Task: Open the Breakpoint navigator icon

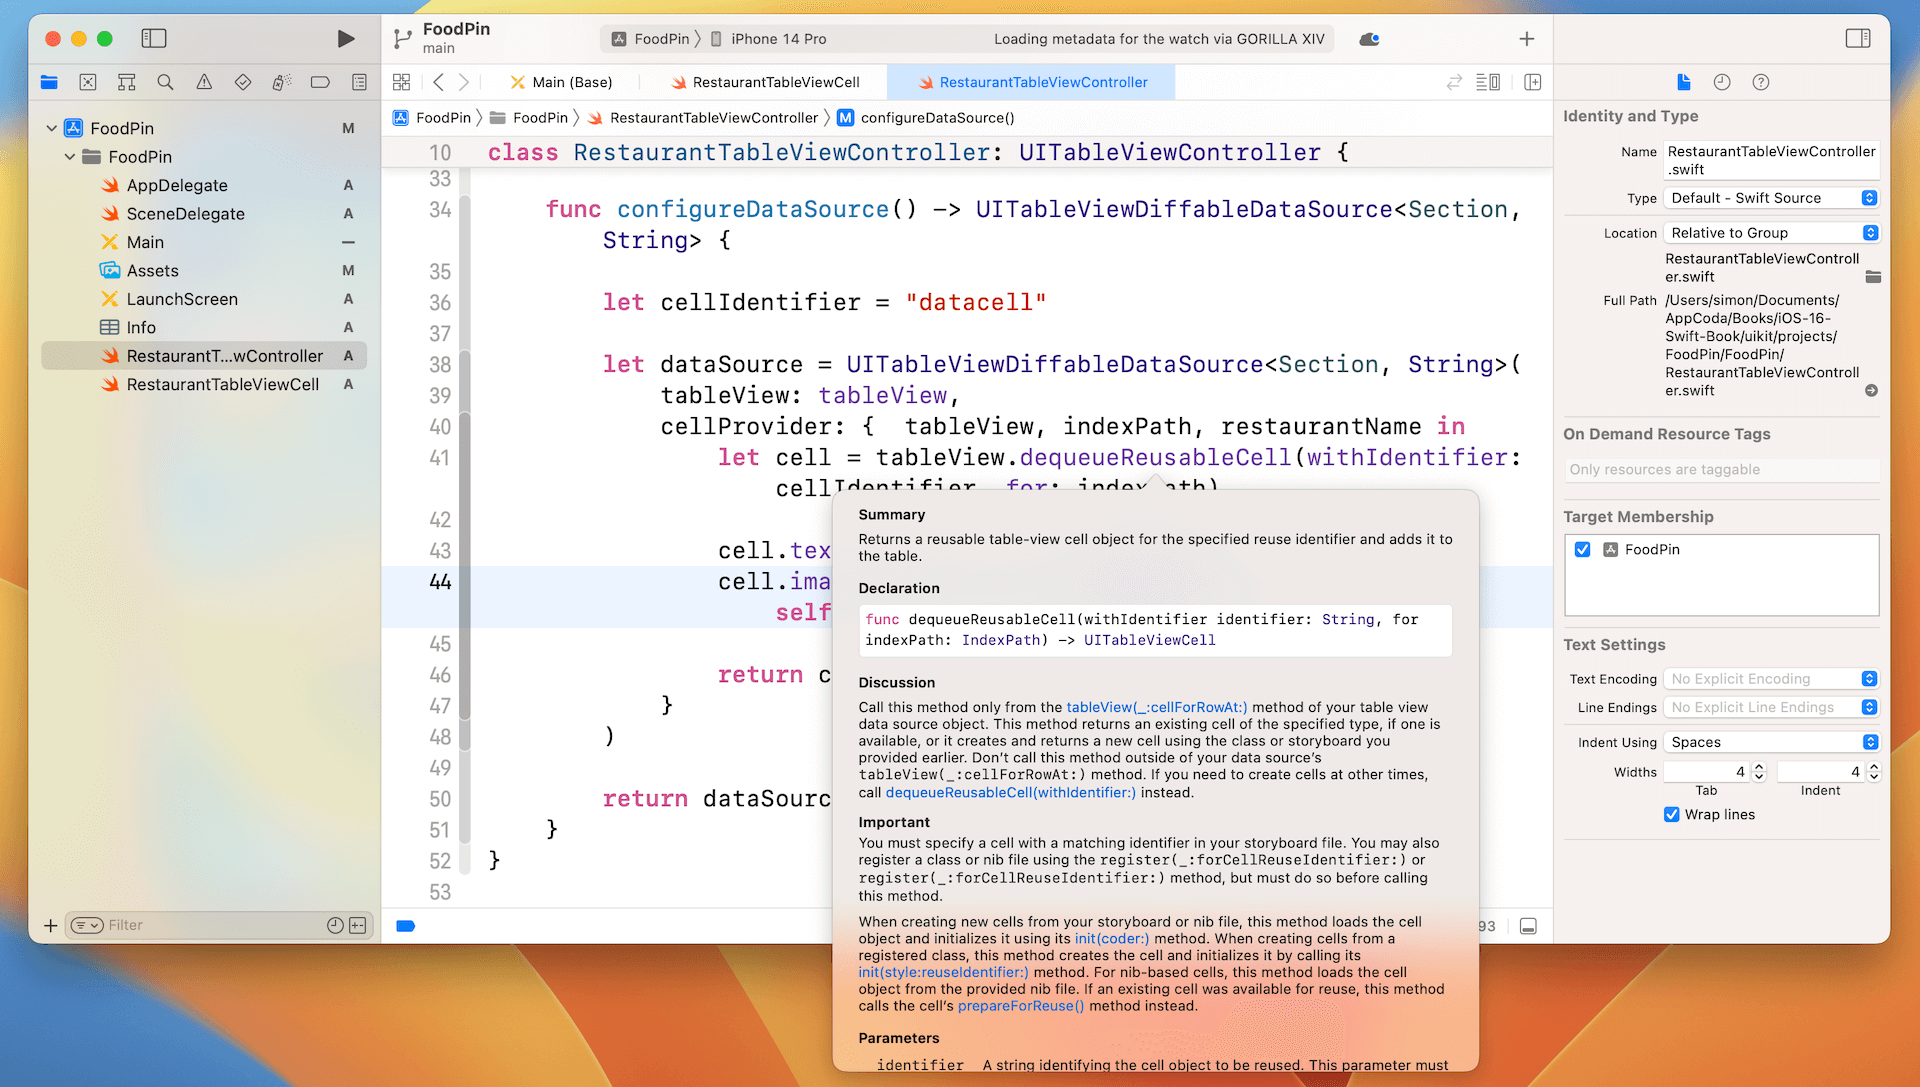Action: point(320,82)
